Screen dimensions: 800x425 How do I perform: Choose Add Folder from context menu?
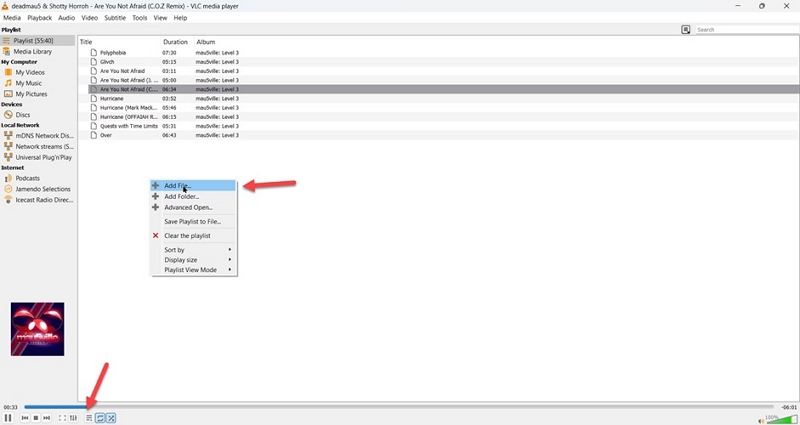193,196
